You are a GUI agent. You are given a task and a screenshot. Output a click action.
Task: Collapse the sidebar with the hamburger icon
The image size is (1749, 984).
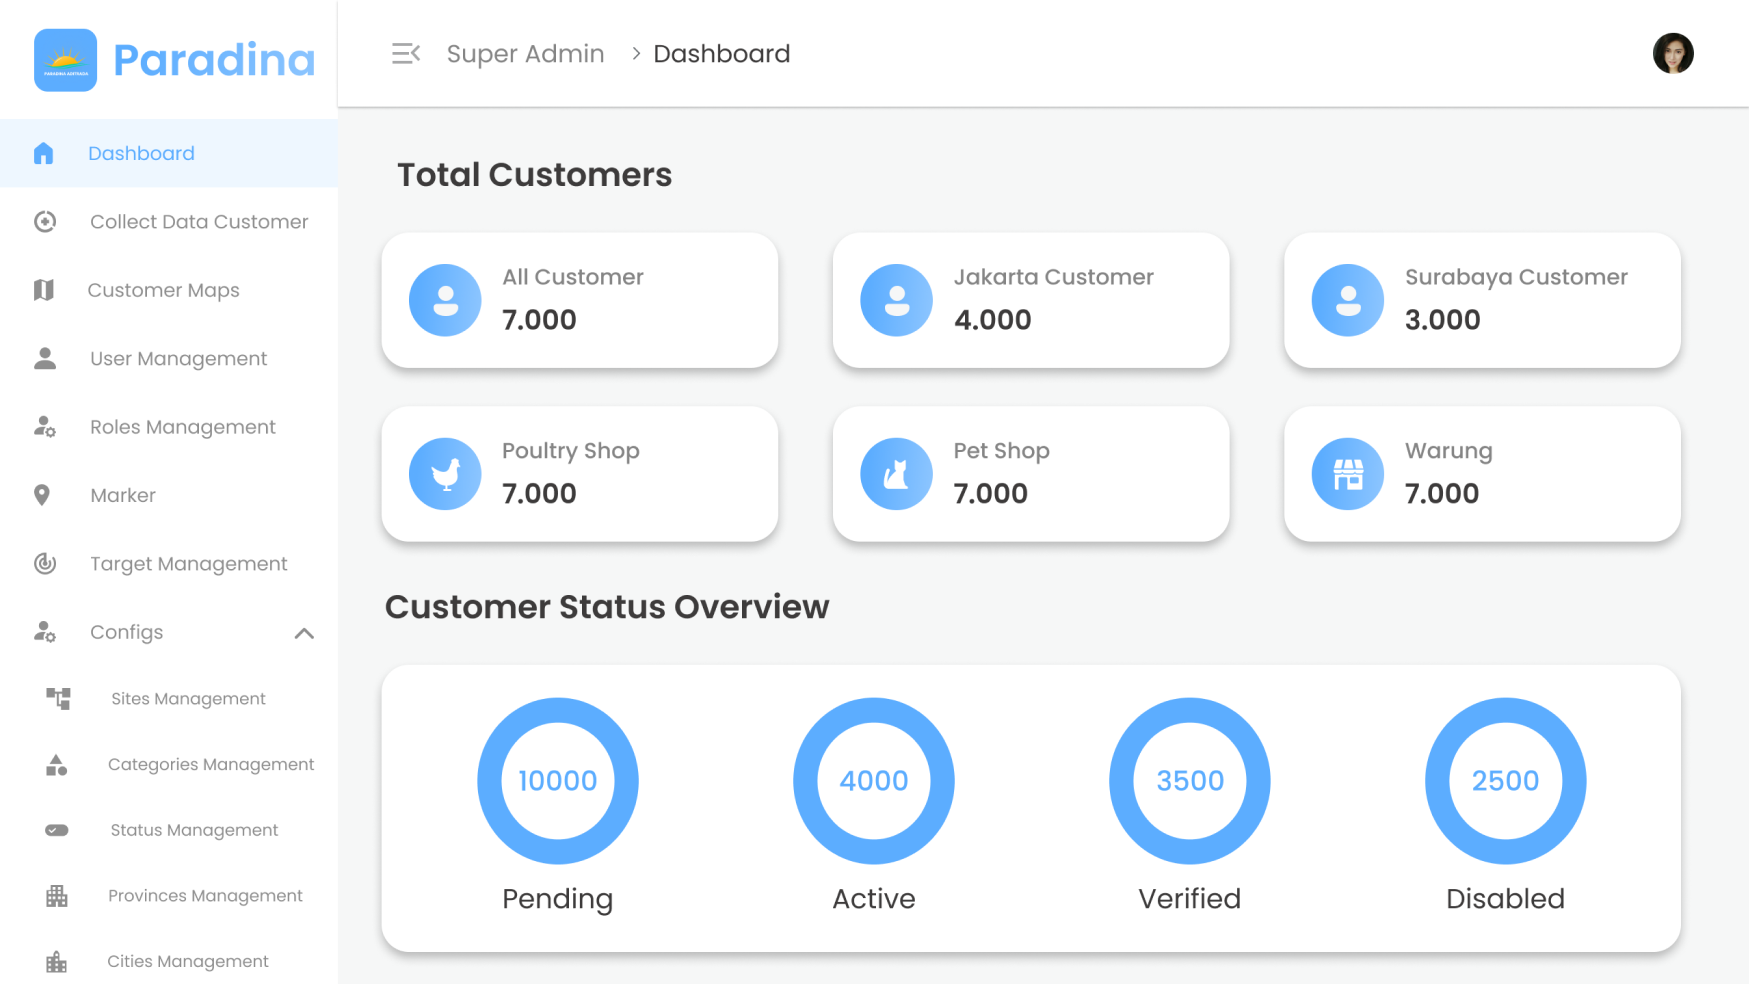[x=405, y=54]
